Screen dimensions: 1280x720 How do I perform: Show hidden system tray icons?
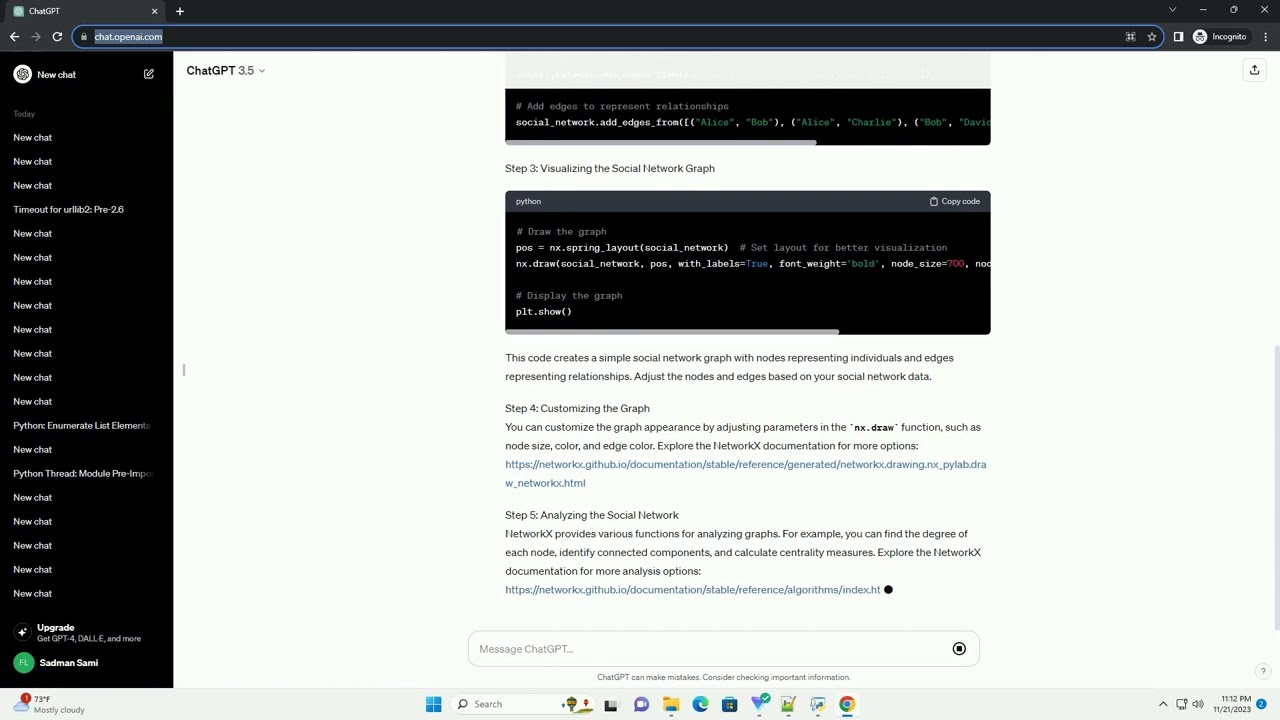pos(1163,704)
